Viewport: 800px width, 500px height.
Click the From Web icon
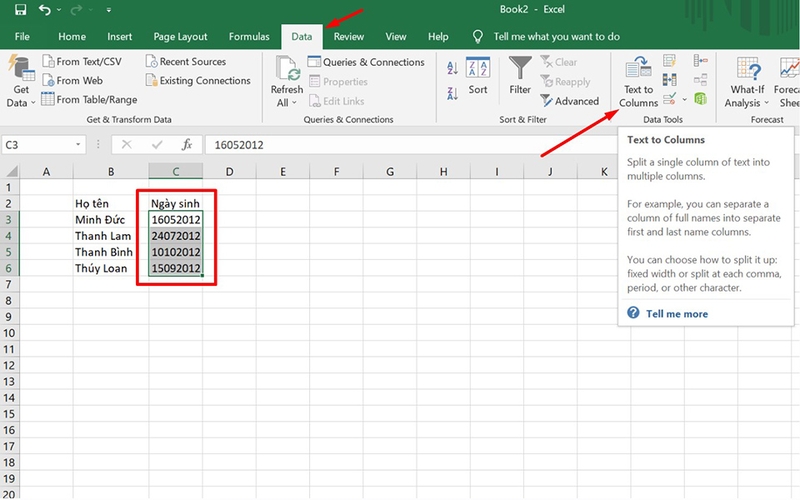click(x=48, y=81)
